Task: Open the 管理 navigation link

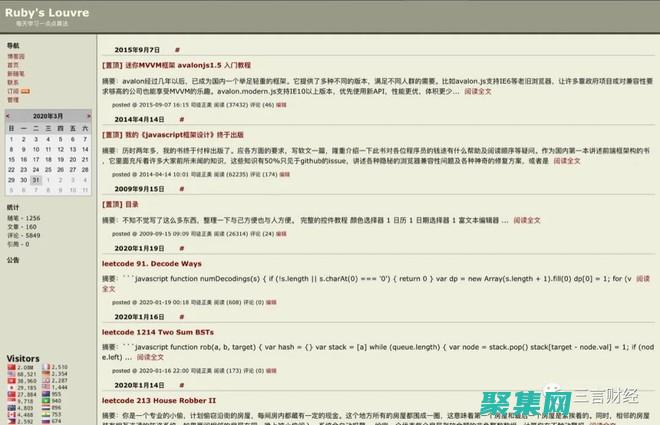Action: pyautogui.click(x=13, y=100)
